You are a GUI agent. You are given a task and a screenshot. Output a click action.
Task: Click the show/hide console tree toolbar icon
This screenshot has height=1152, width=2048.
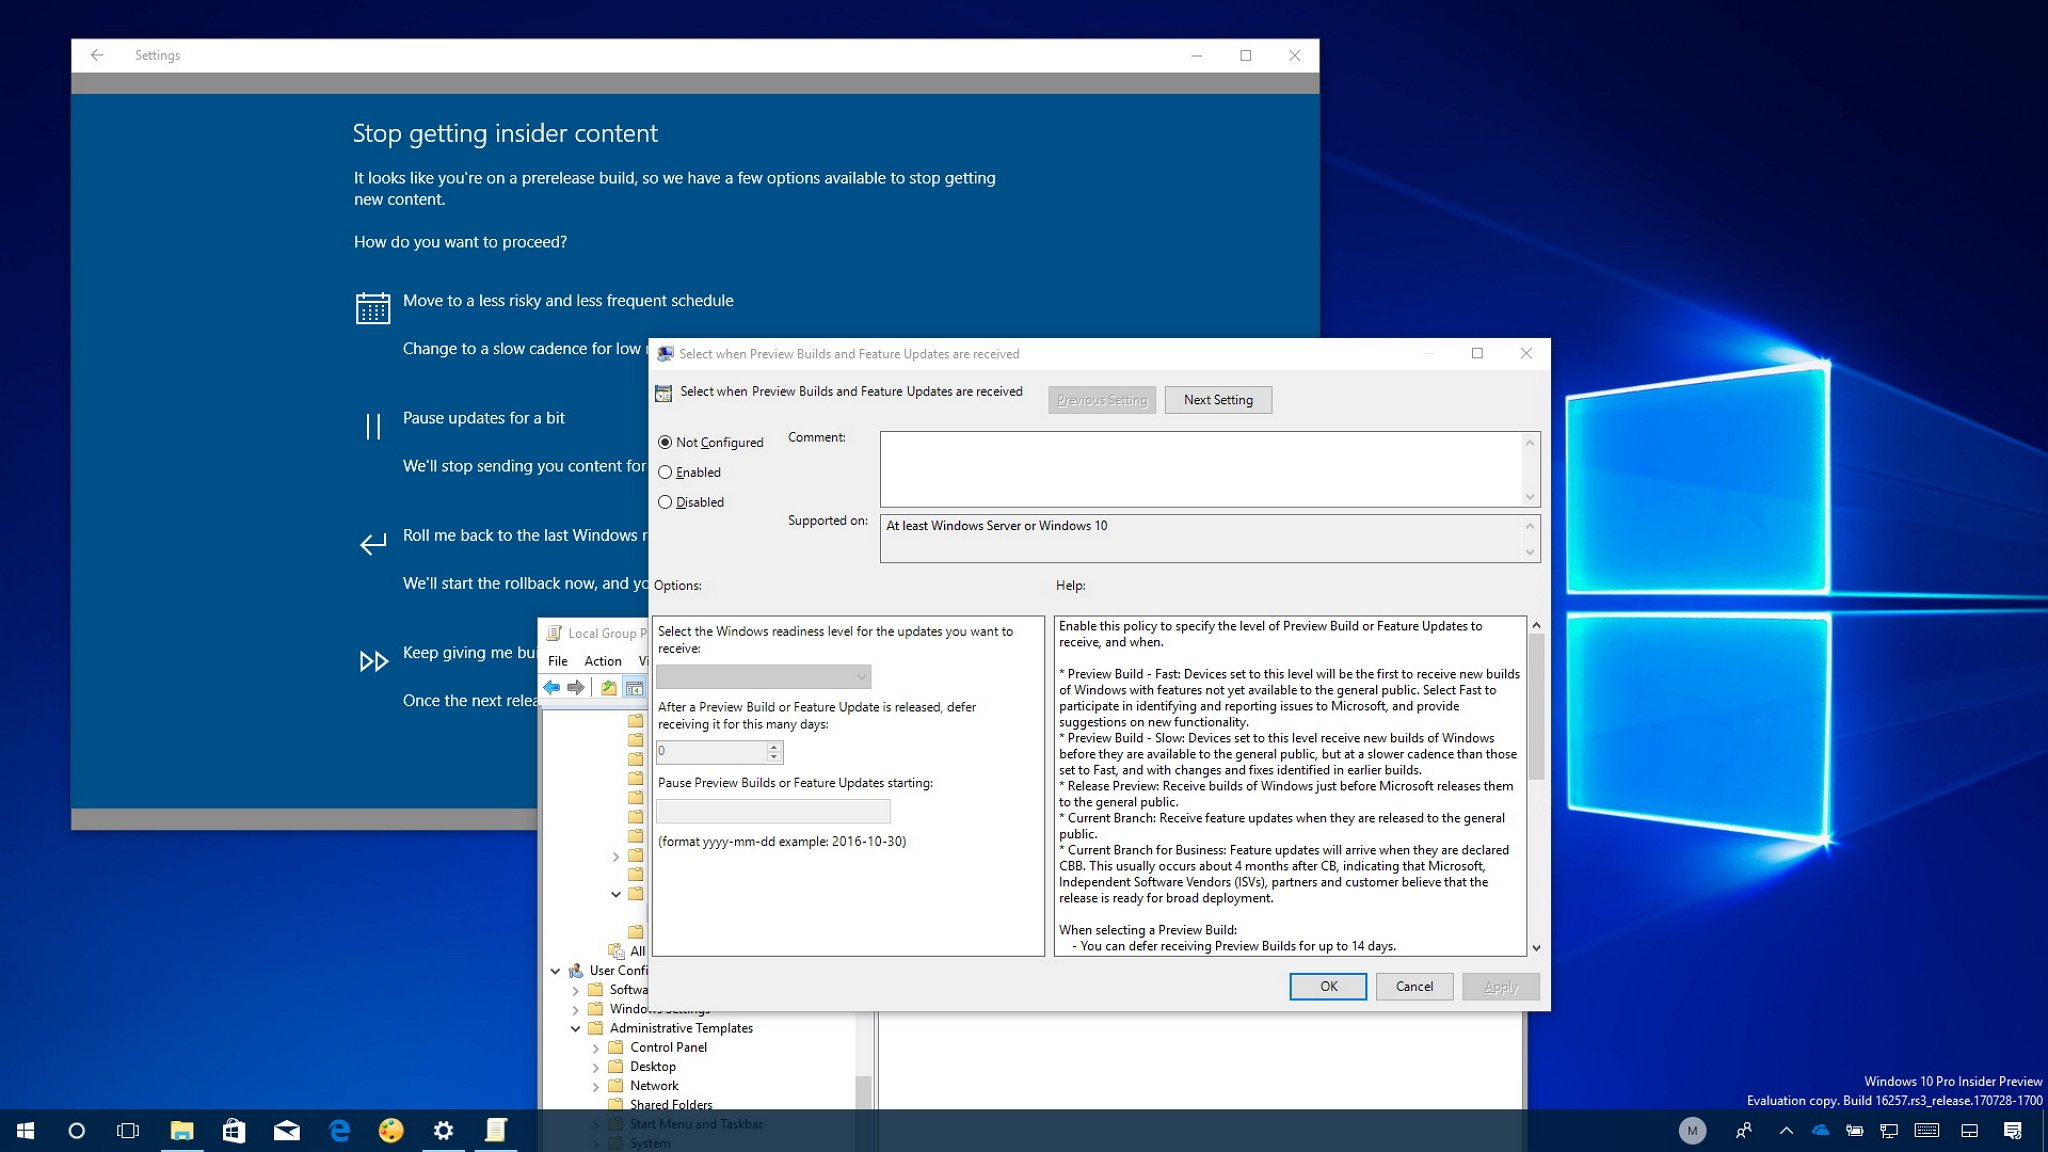tap(634, 687)
